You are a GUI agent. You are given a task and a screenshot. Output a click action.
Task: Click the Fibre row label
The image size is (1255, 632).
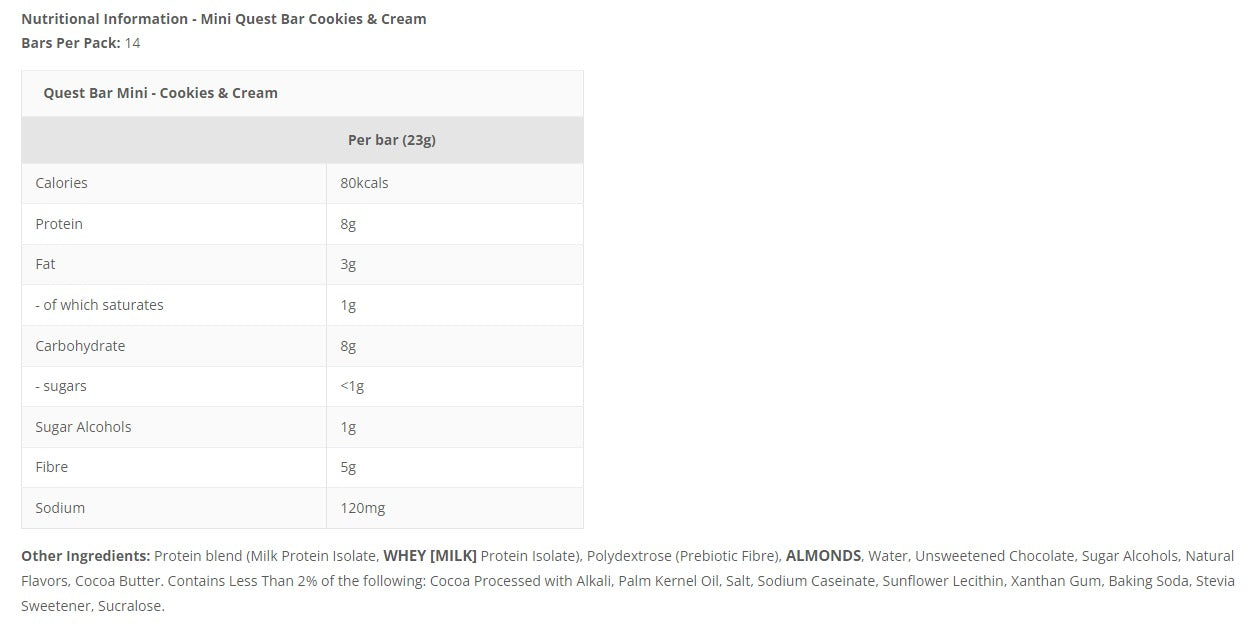[52, 467]
